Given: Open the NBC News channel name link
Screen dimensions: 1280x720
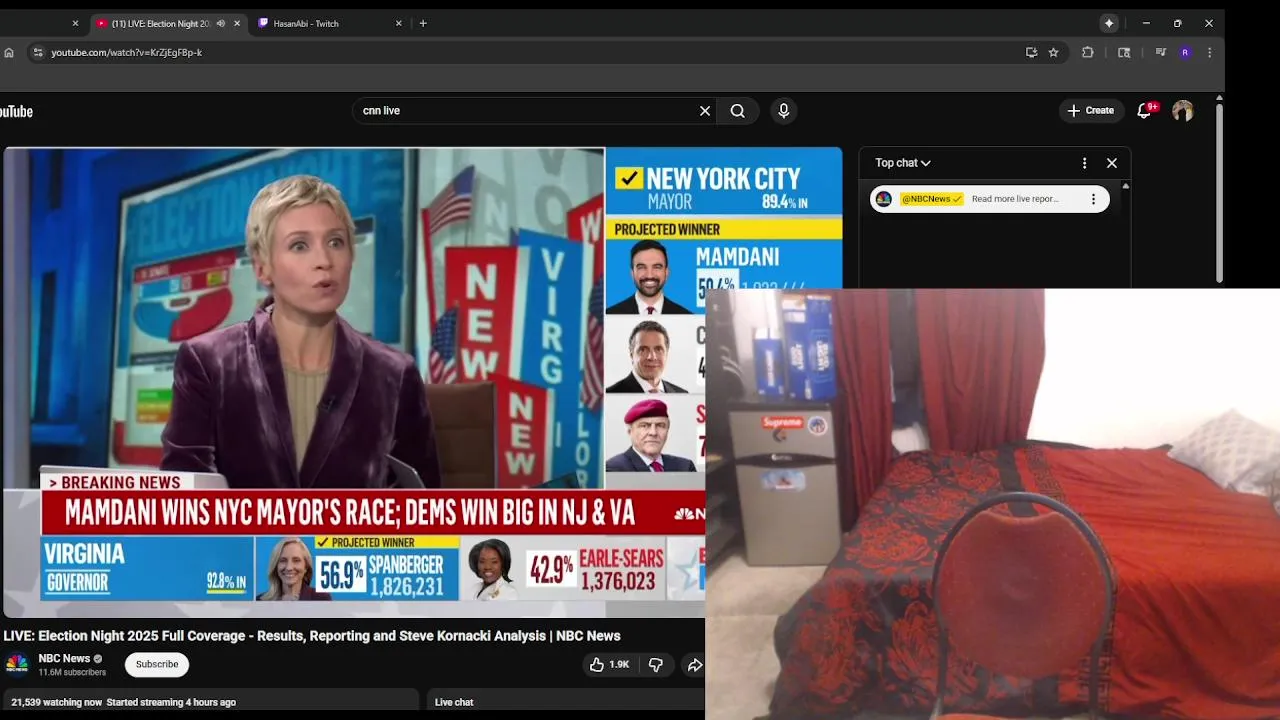Looking at the screenshot, I should (x=64, y=658).
